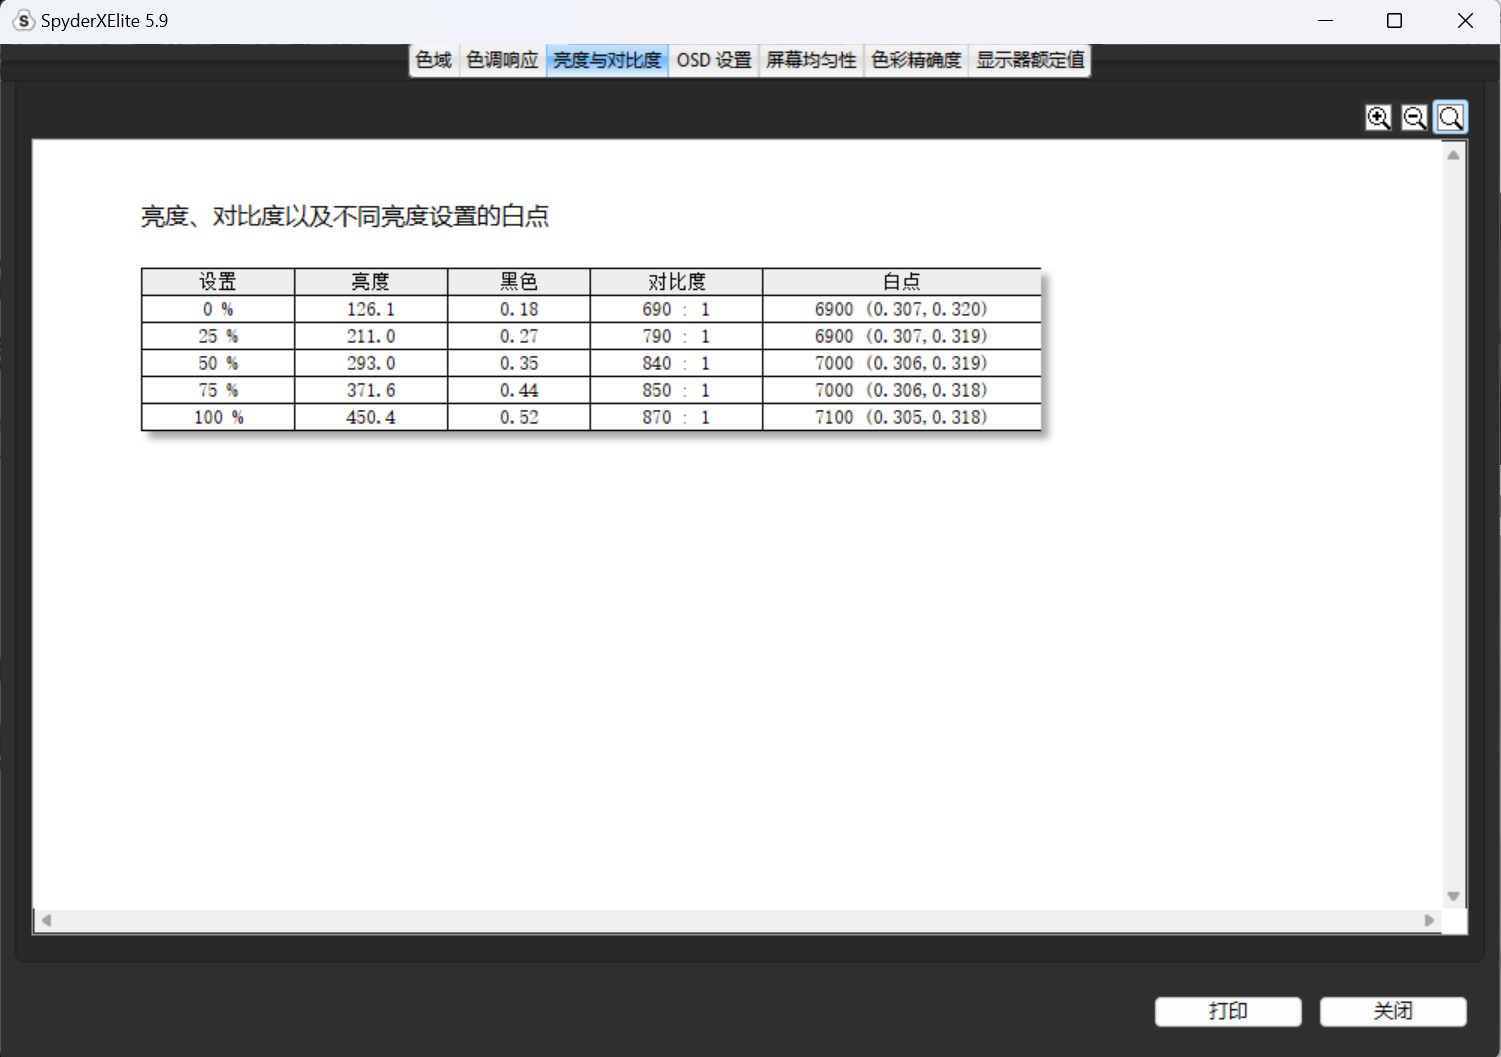Viewport: 1501px width, 1057px height.
Task: Click the zoom in magnifier icon
Action: click(x=1378, y=117)
